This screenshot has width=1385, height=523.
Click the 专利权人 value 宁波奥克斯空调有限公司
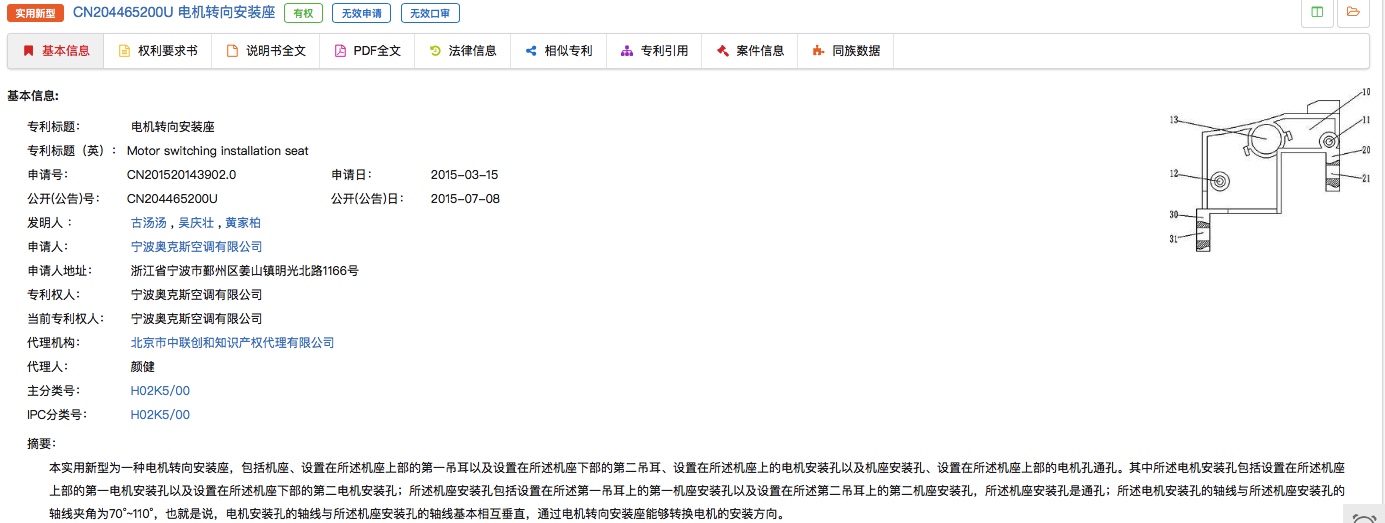(197, 295)
